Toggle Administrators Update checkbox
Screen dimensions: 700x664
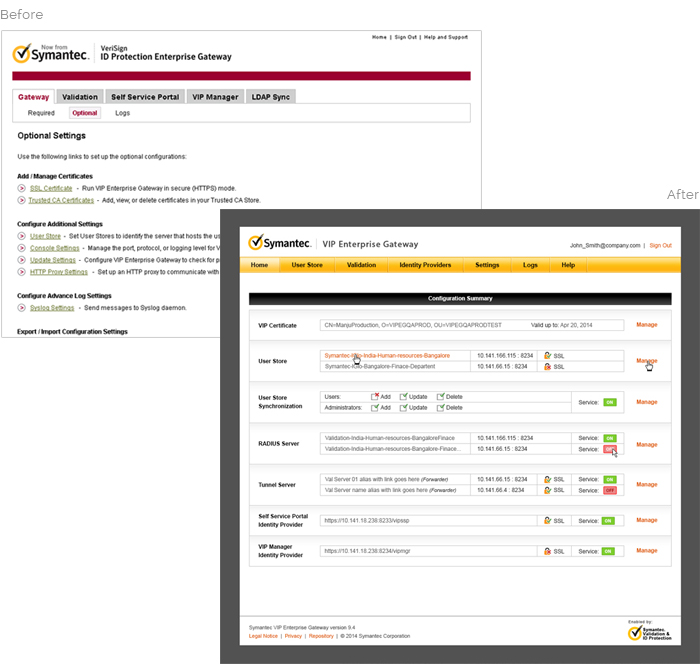point(404,407)
